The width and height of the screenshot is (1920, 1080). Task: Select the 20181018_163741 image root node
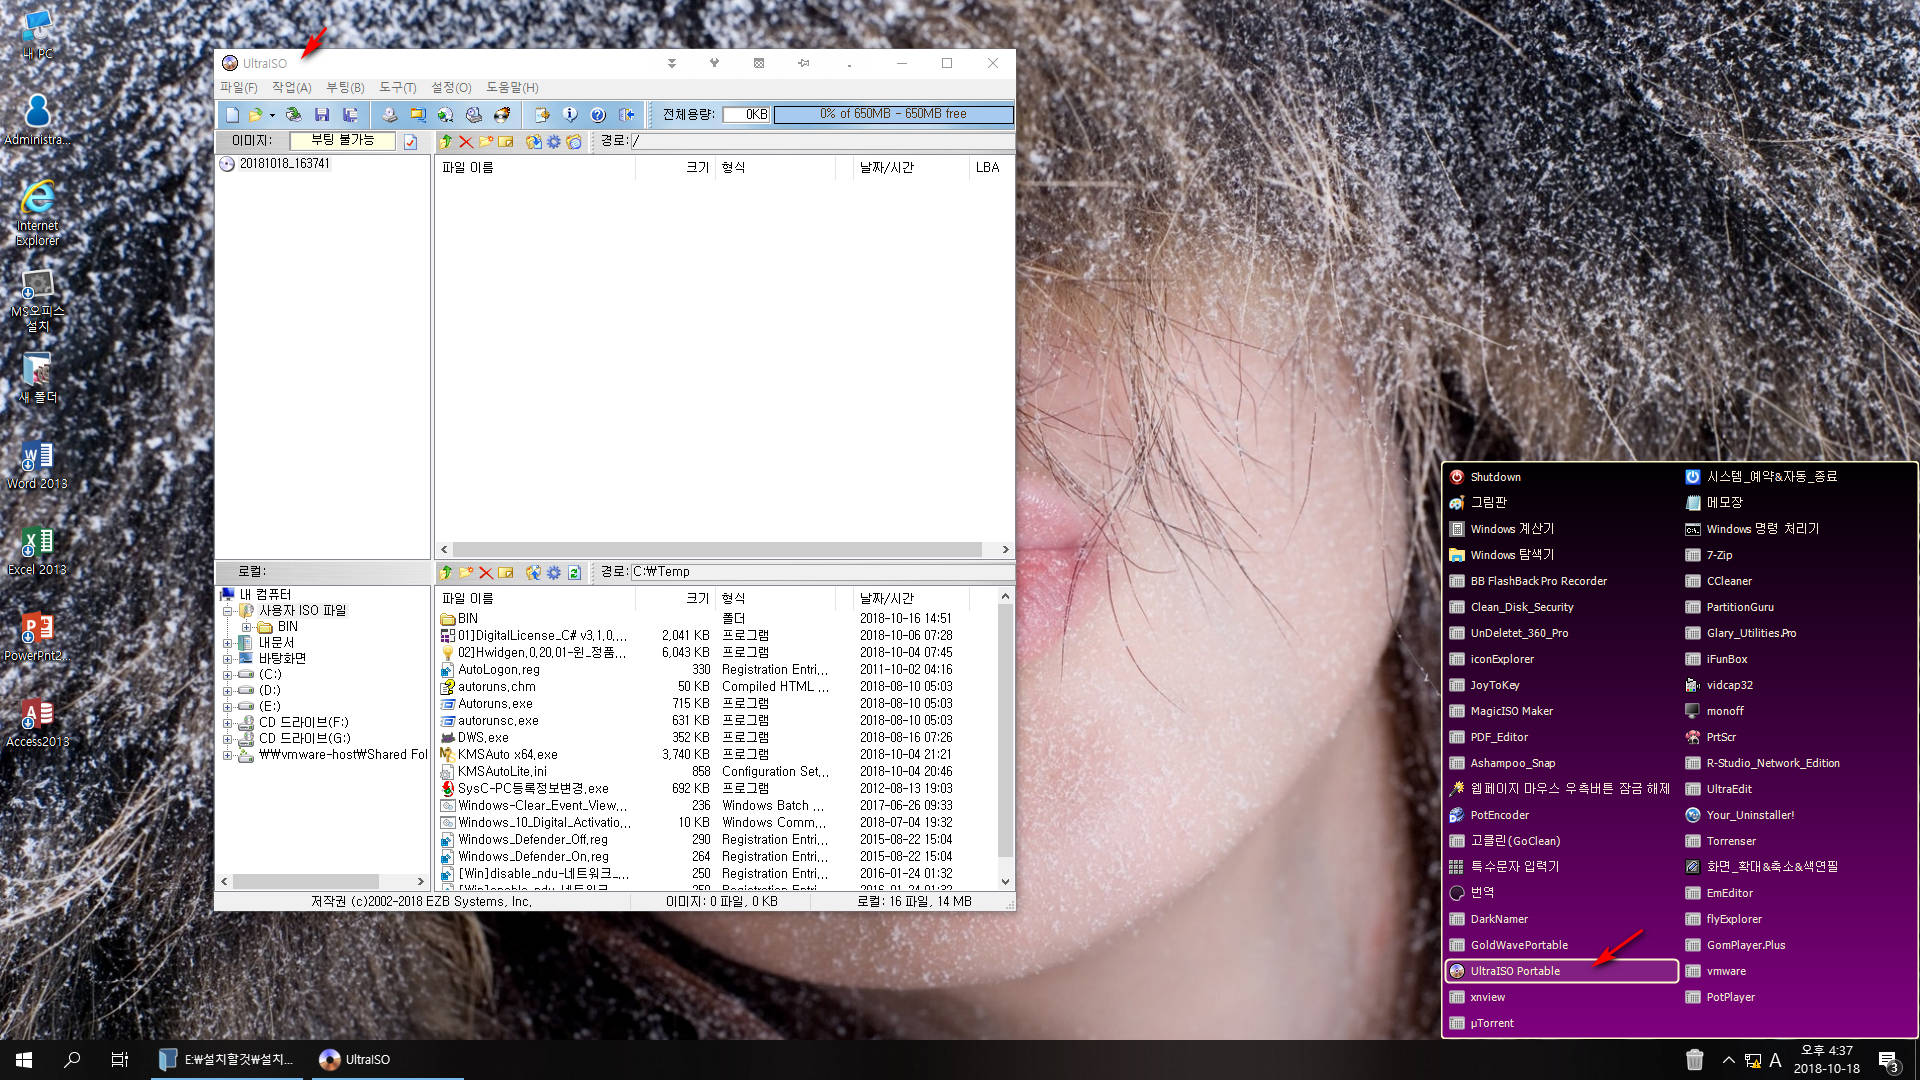[x=284, y=164]
